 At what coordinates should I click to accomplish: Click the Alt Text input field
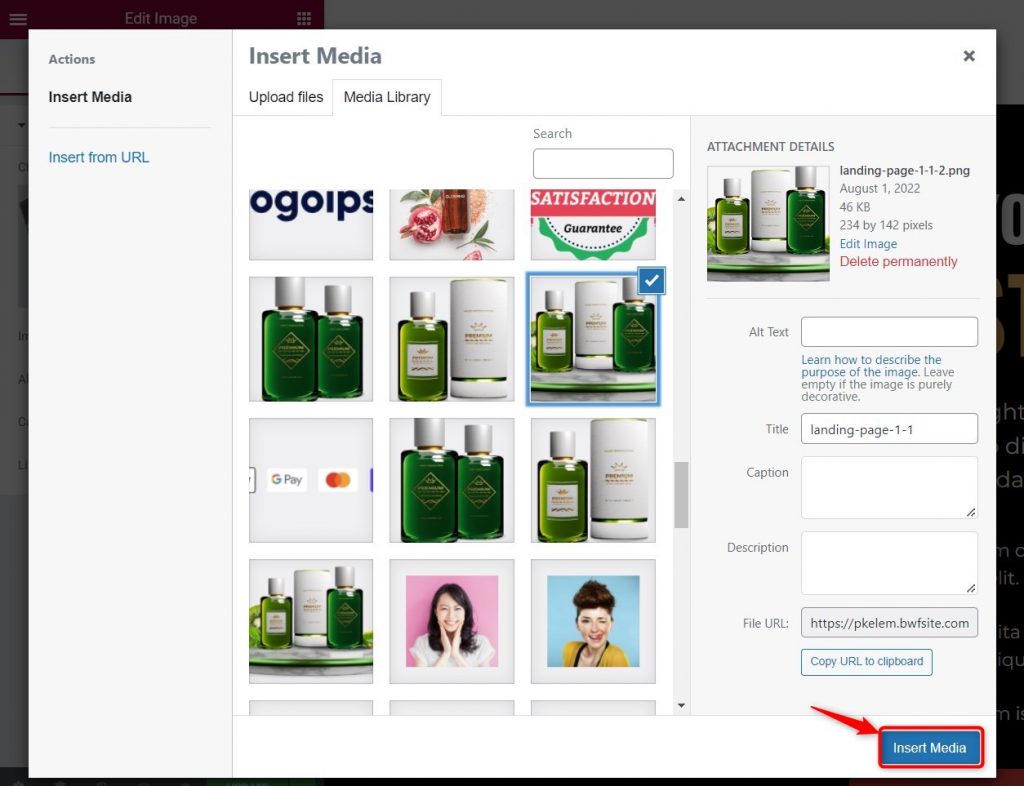point(889,332)
